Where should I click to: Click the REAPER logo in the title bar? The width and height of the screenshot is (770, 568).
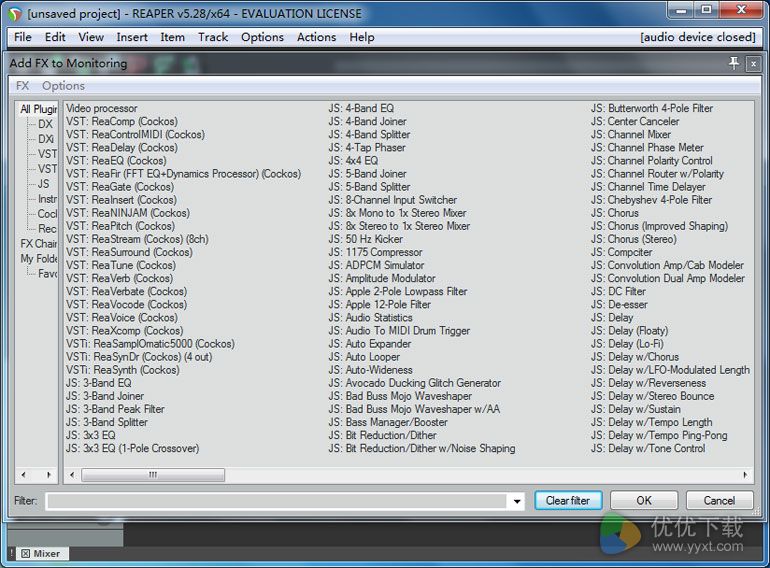pos(15,14)
